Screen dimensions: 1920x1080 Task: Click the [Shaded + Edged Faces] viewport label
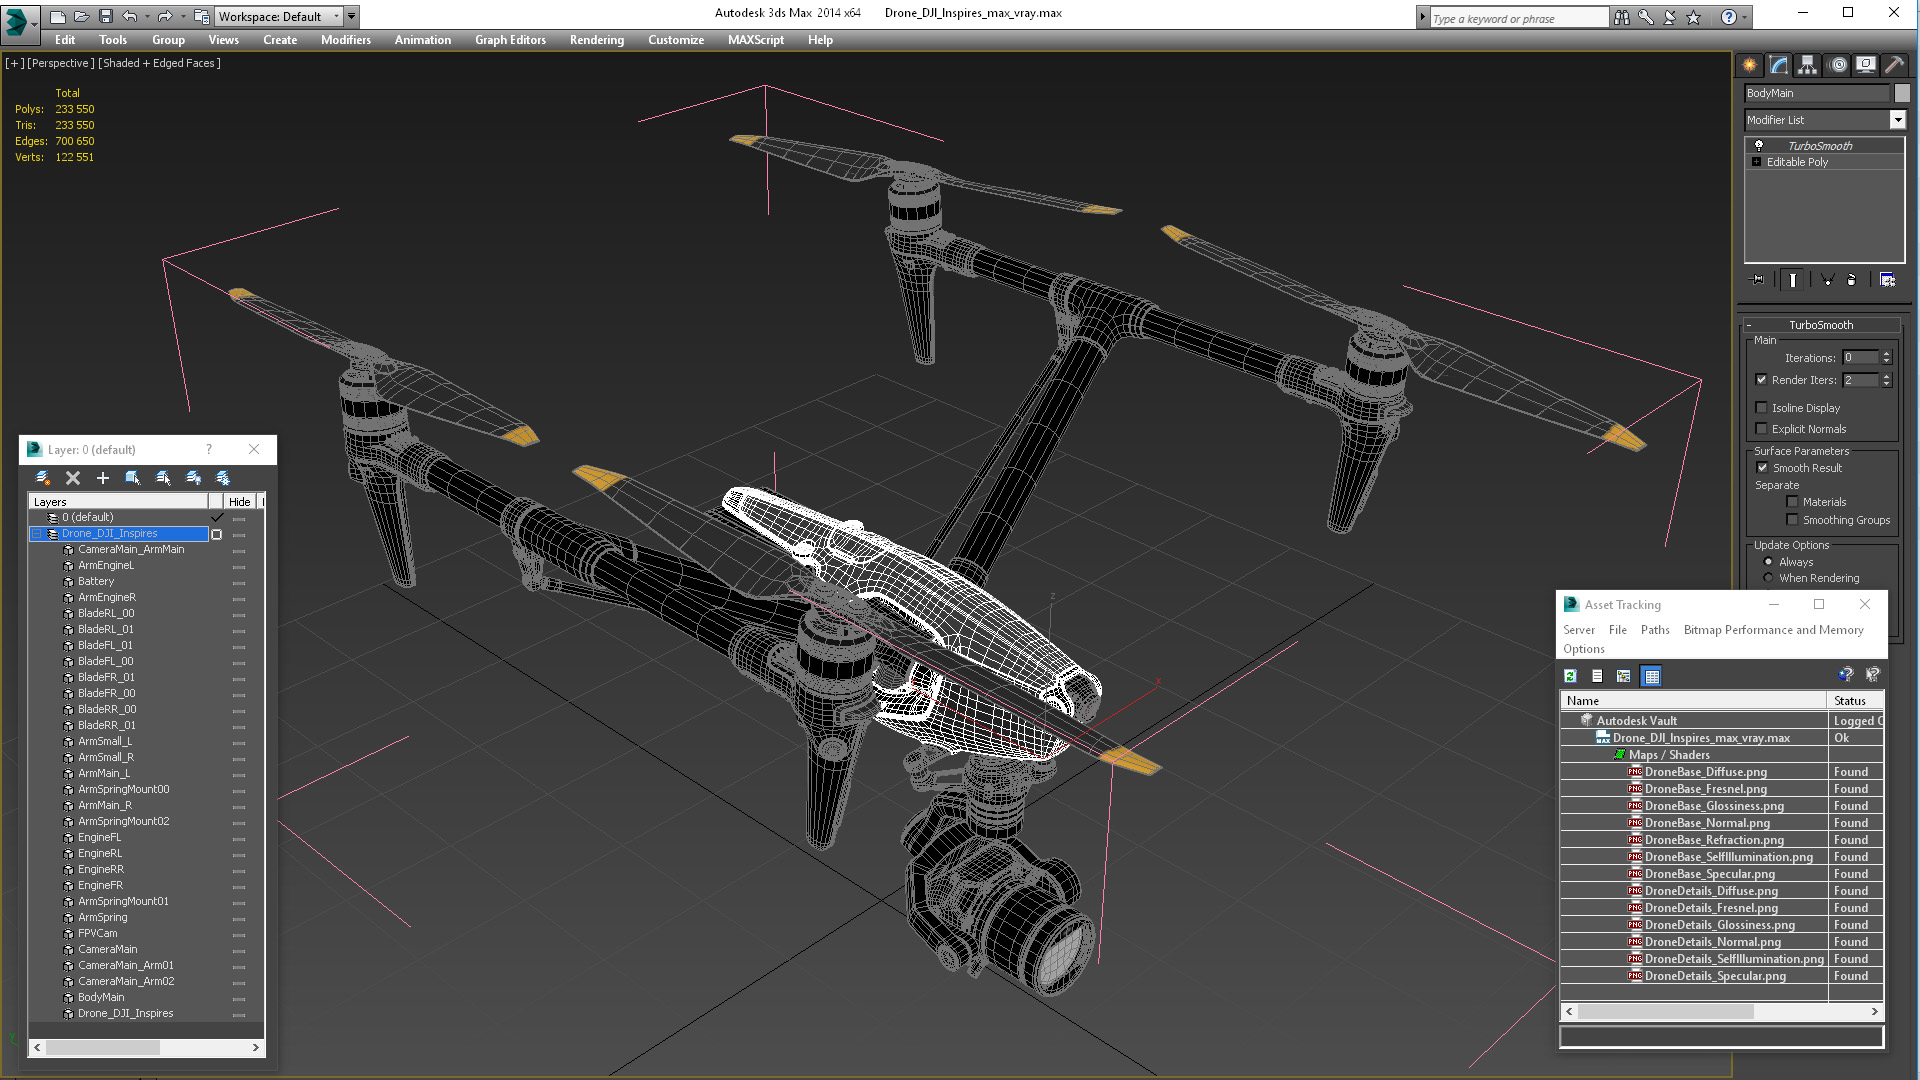pos(159,63)
